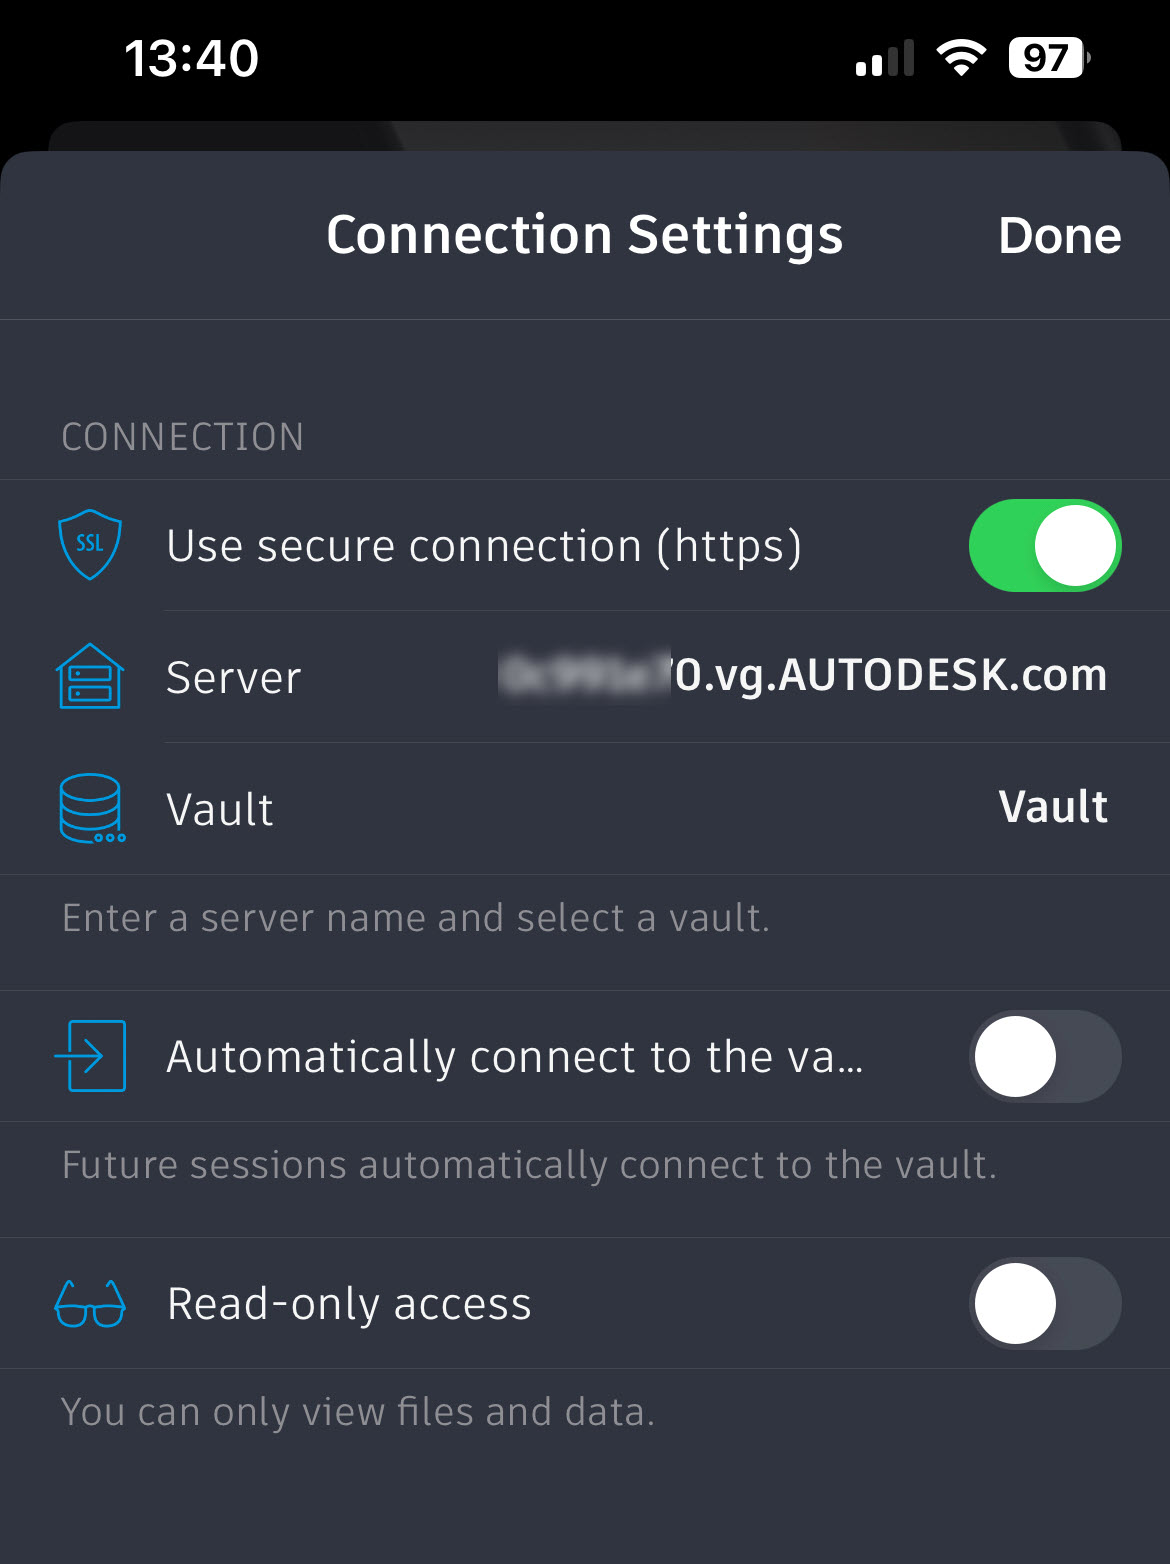Select the Connection Settings header
Screen dimensions: 1170x1564
584,235
